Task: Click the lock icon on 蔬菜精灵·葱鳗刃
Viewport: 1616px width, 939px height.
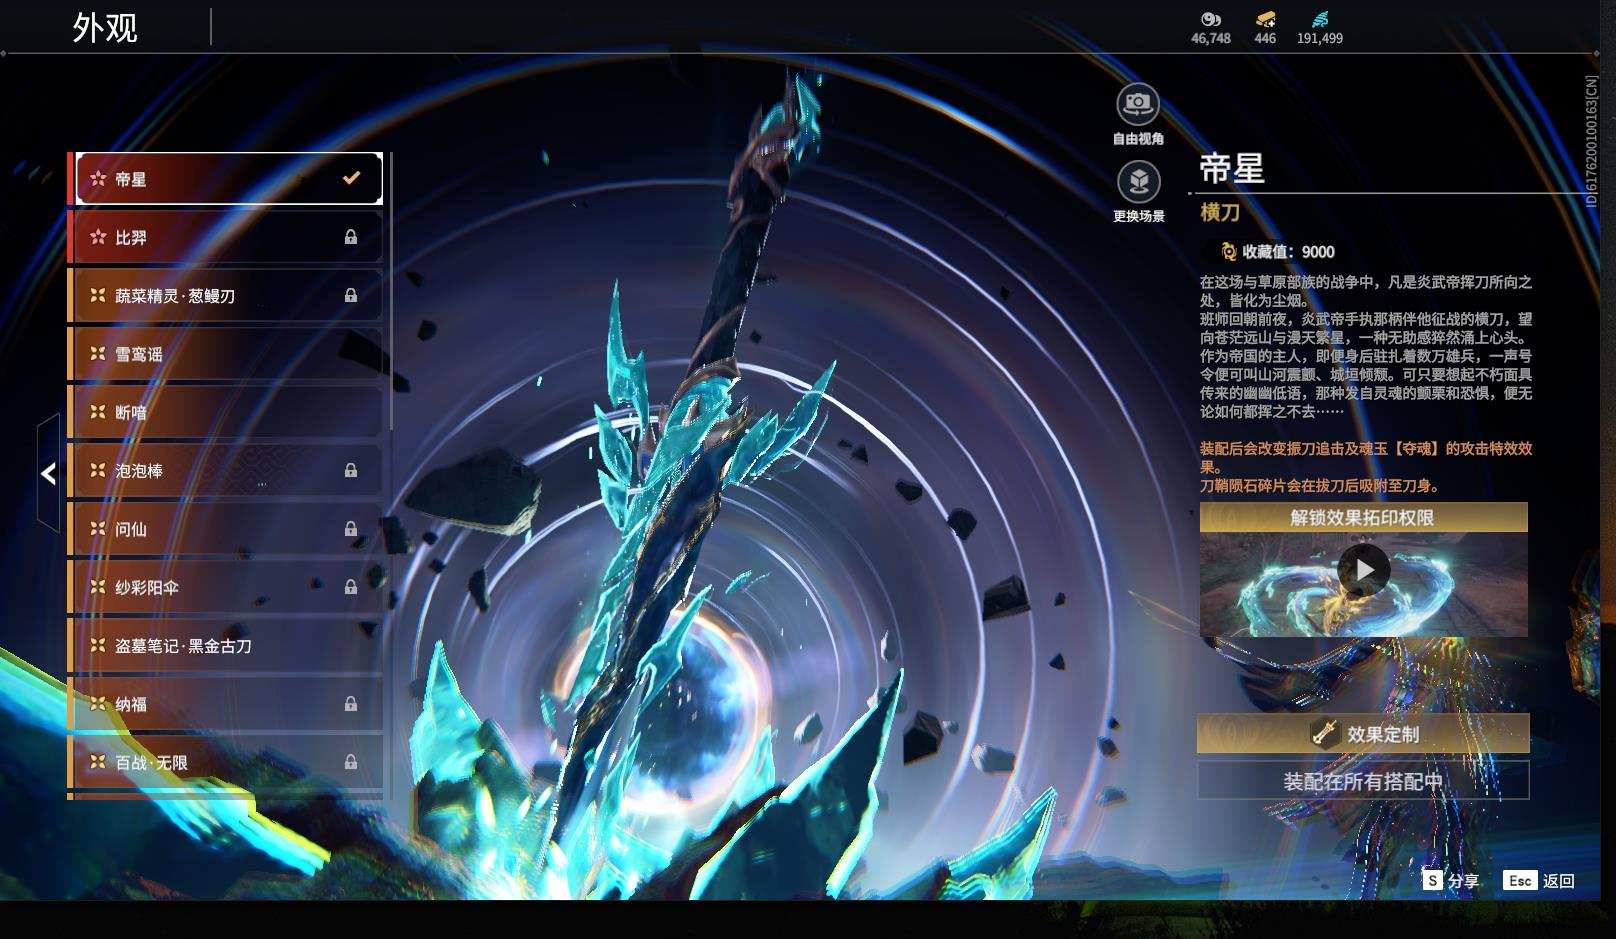Action: coord(351,295)
